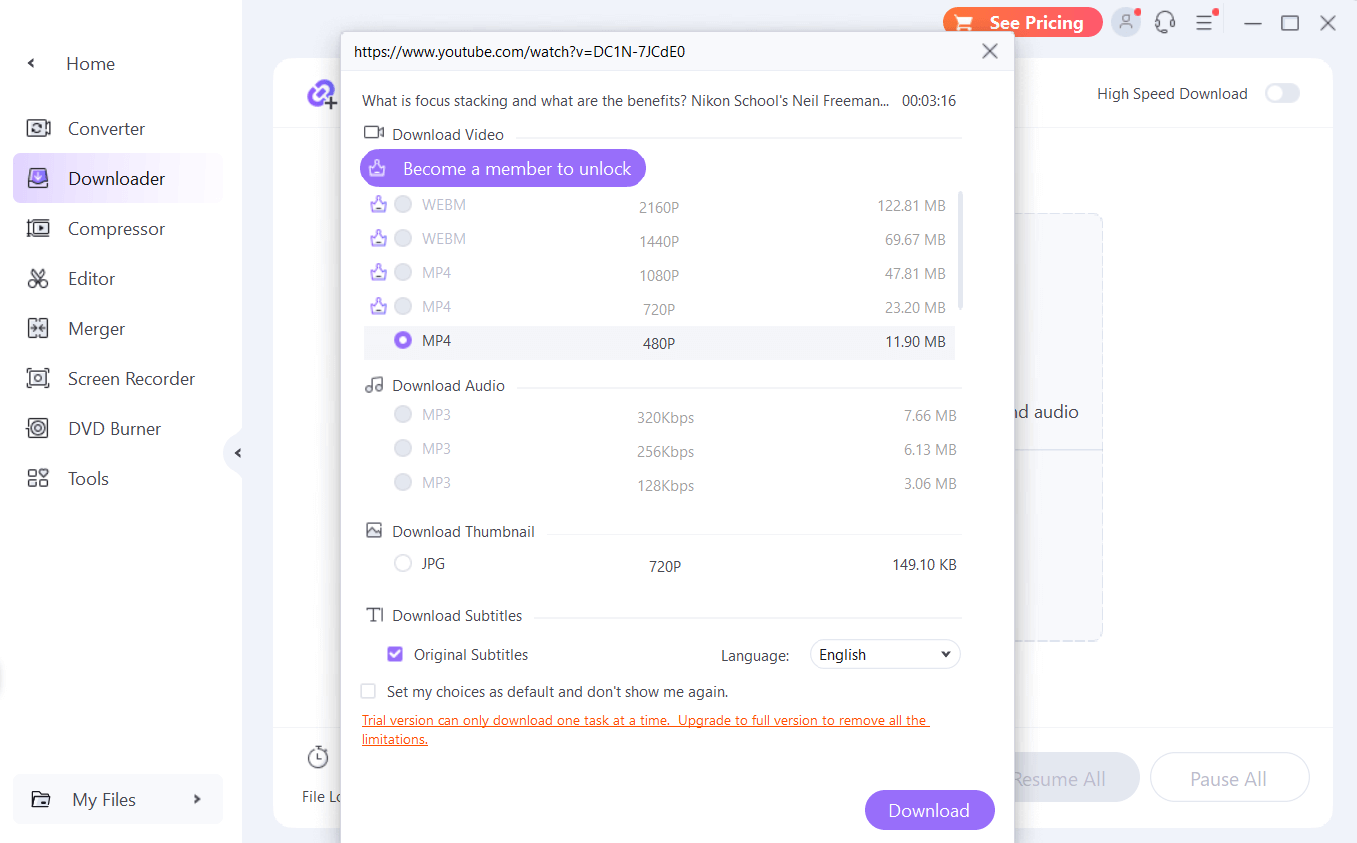Viewport: 1357px width, 843px height.
Task: Click the crown icon beside WEBM 2160P
Action: (378, 205)
